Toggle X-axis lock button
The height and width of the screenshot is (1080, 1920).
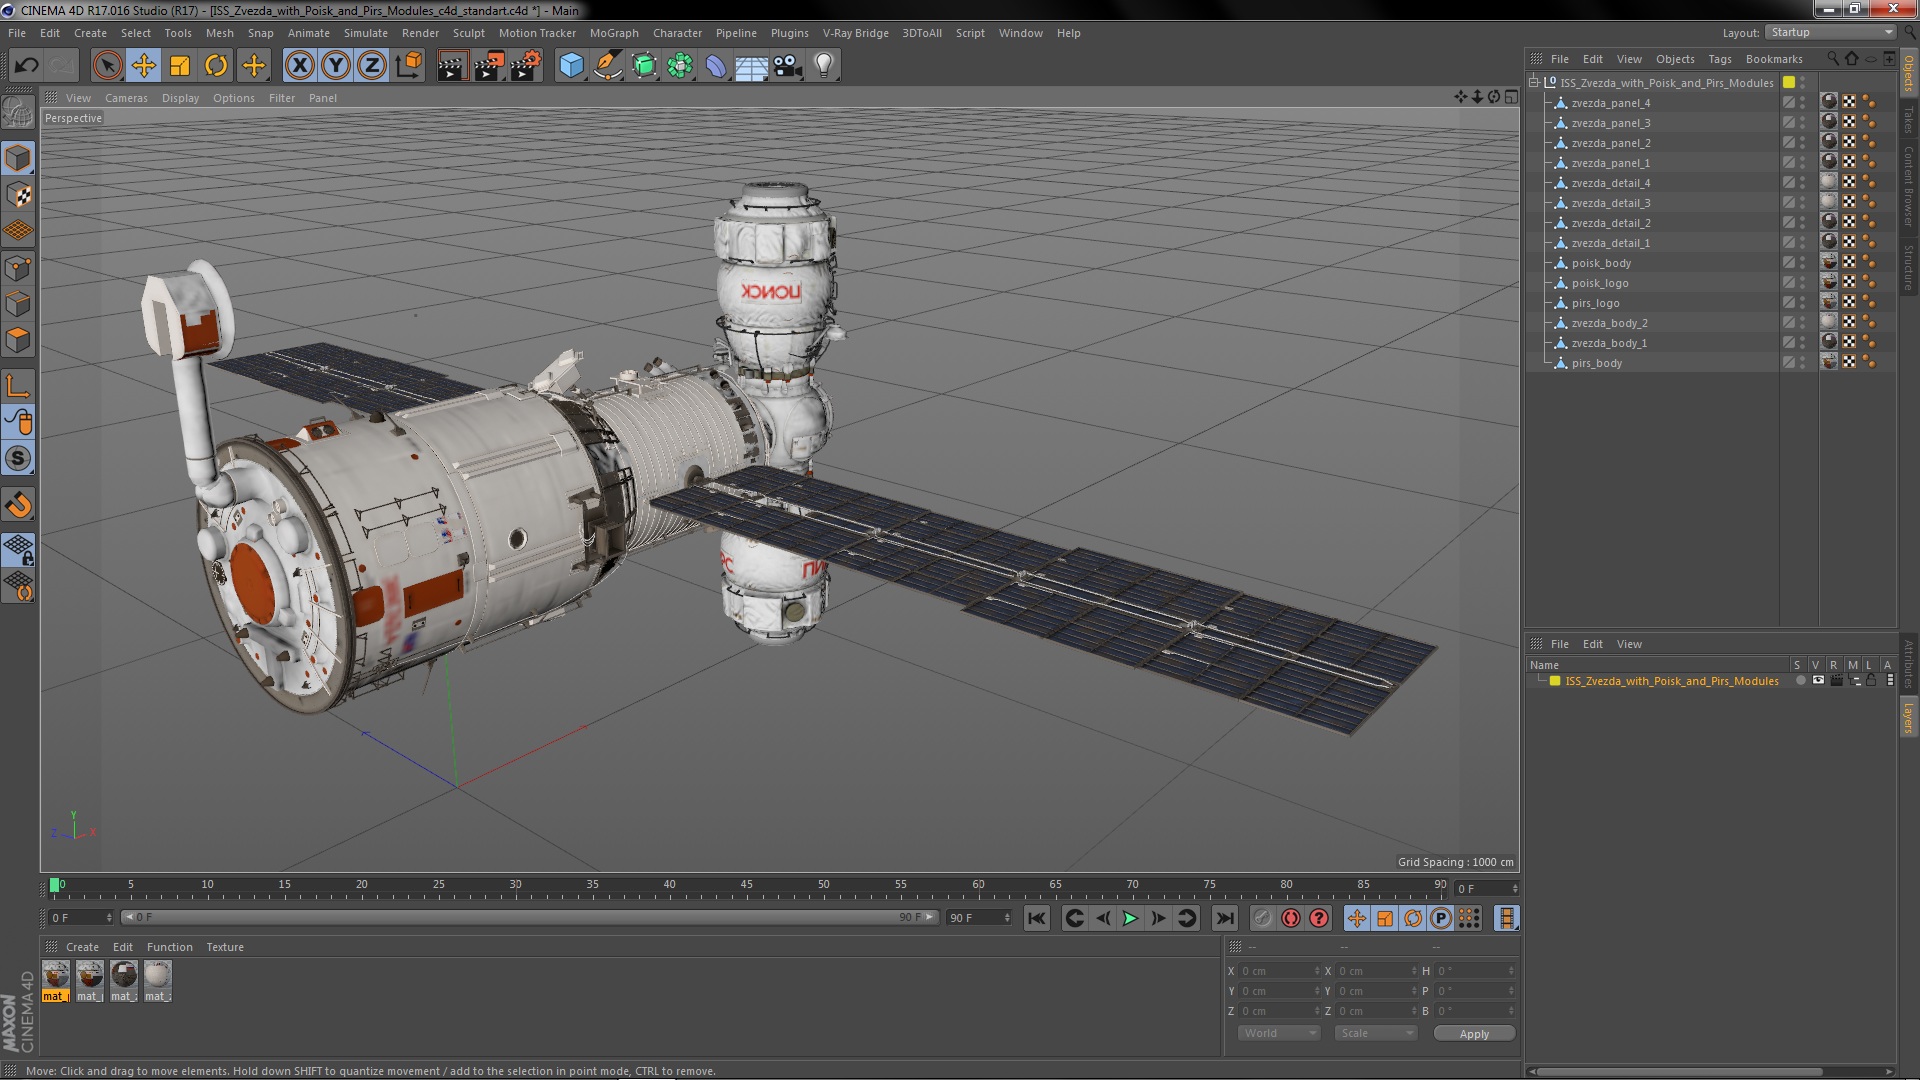pyautogui.click(x=299, y=66)
